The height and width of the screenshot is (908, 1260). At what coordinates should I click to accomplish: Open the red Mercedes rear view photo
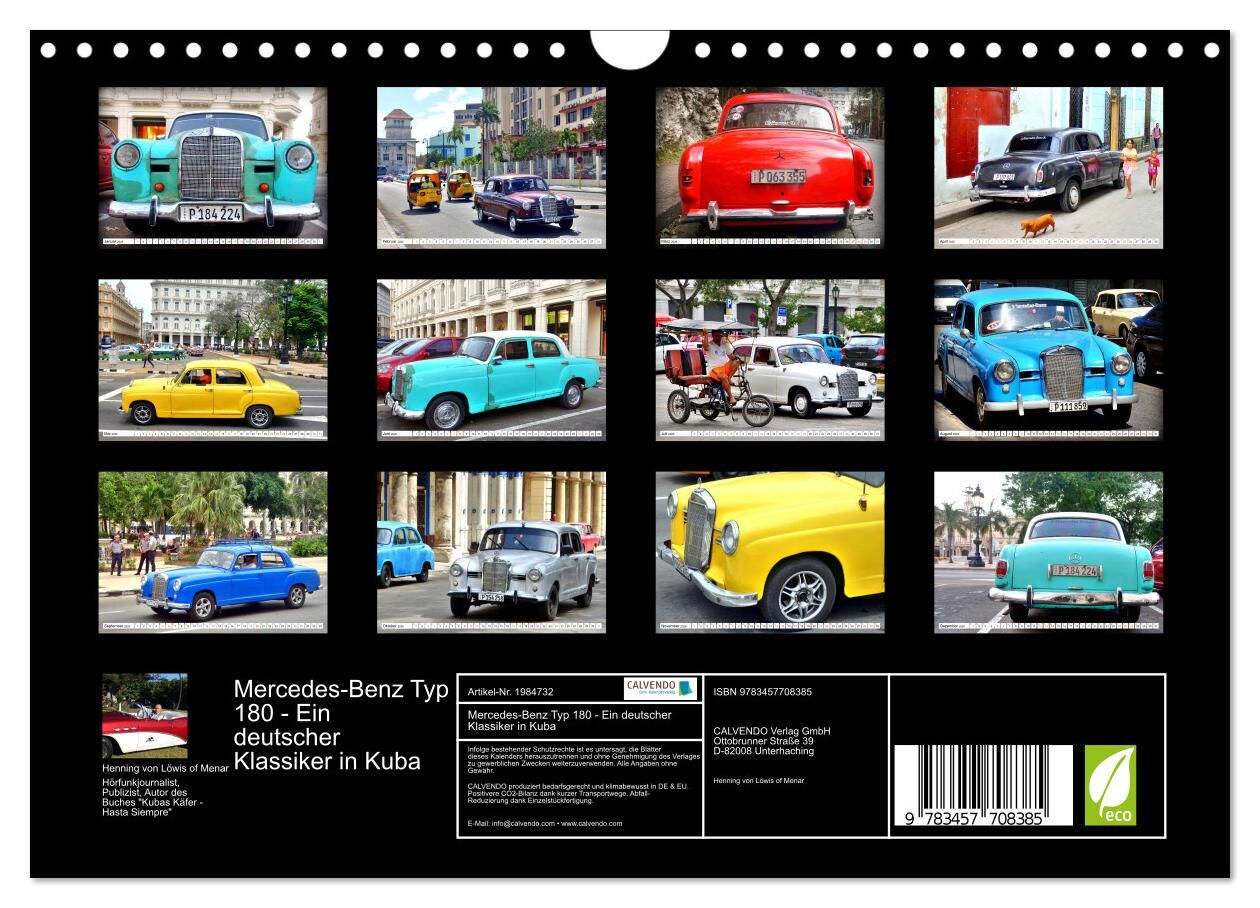point(769,166)
